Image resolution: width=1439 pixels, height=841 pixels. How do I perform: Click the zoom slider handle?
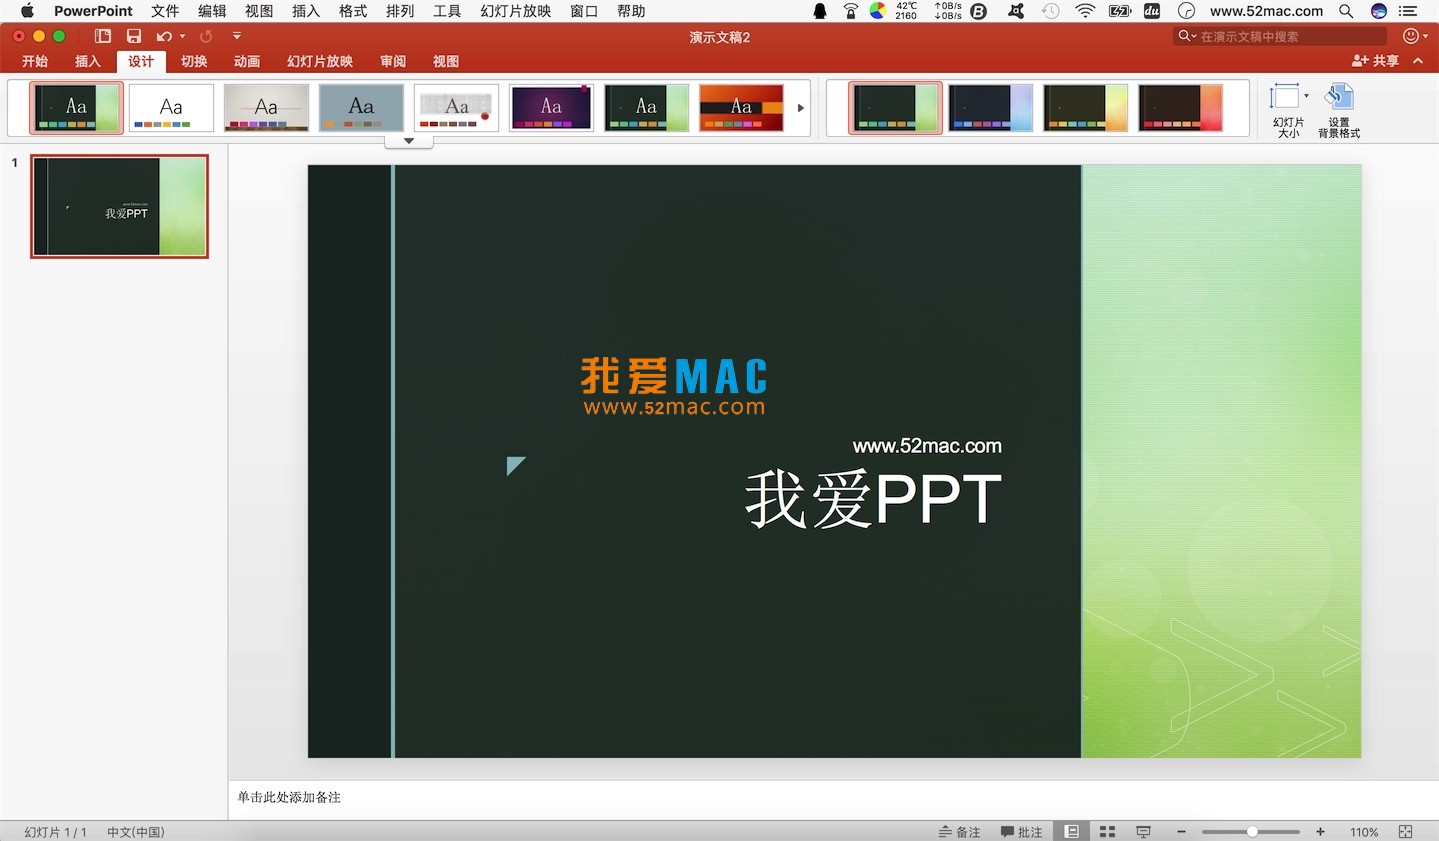[x=1252, y=832]
